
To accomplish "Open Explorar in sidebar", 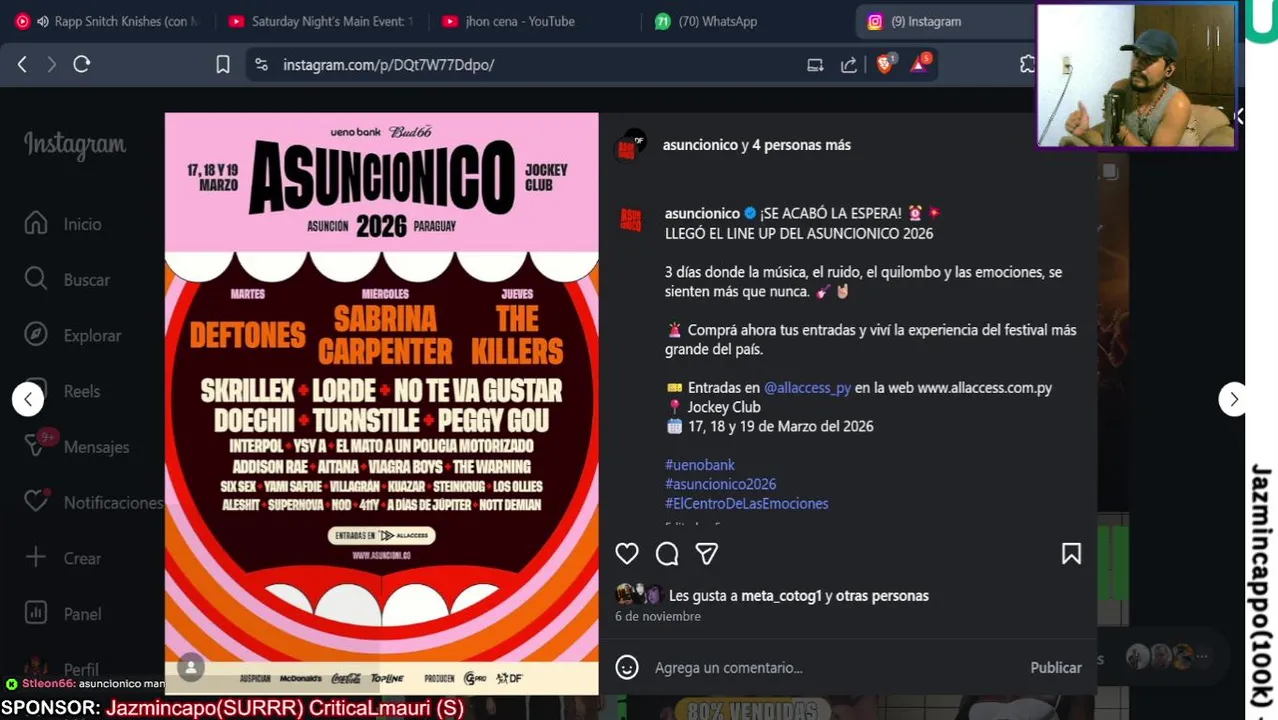I will (73, 335).
